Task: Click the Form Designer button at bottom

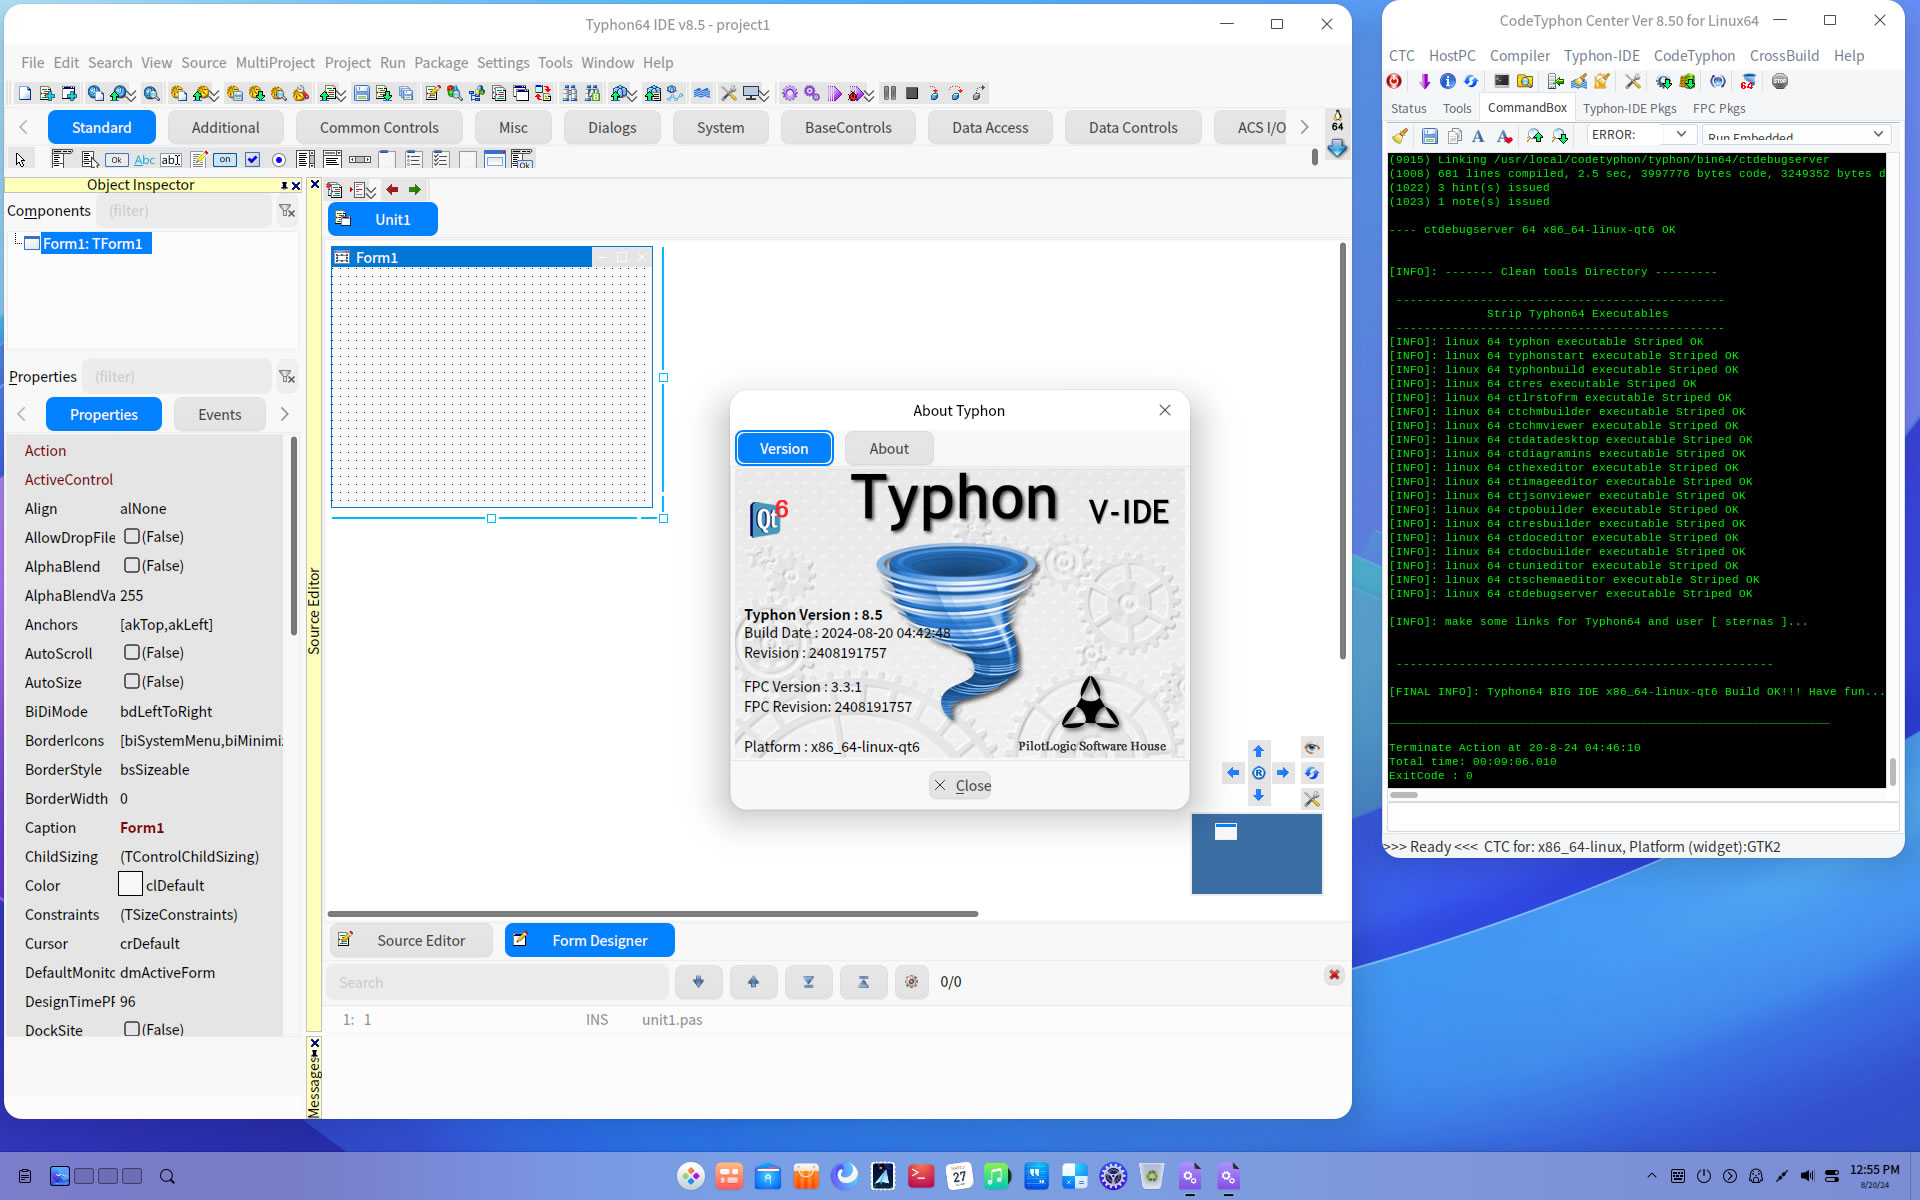Action: pyautogui.click(x=590, y=940)
